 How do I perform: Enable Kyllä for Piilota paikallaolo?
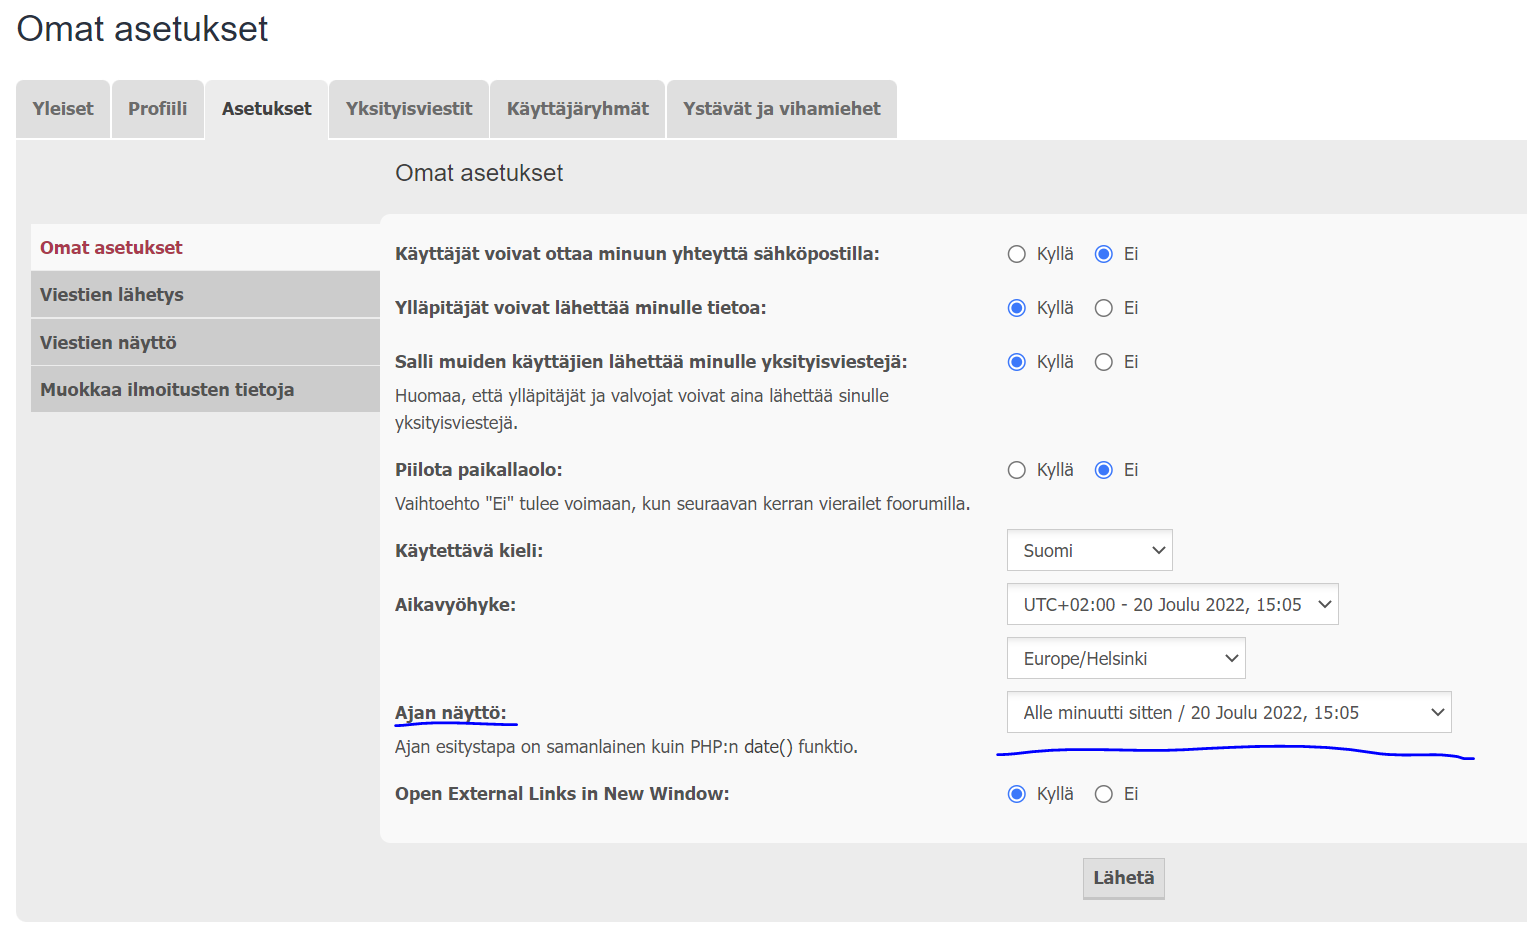[1017, 470]
